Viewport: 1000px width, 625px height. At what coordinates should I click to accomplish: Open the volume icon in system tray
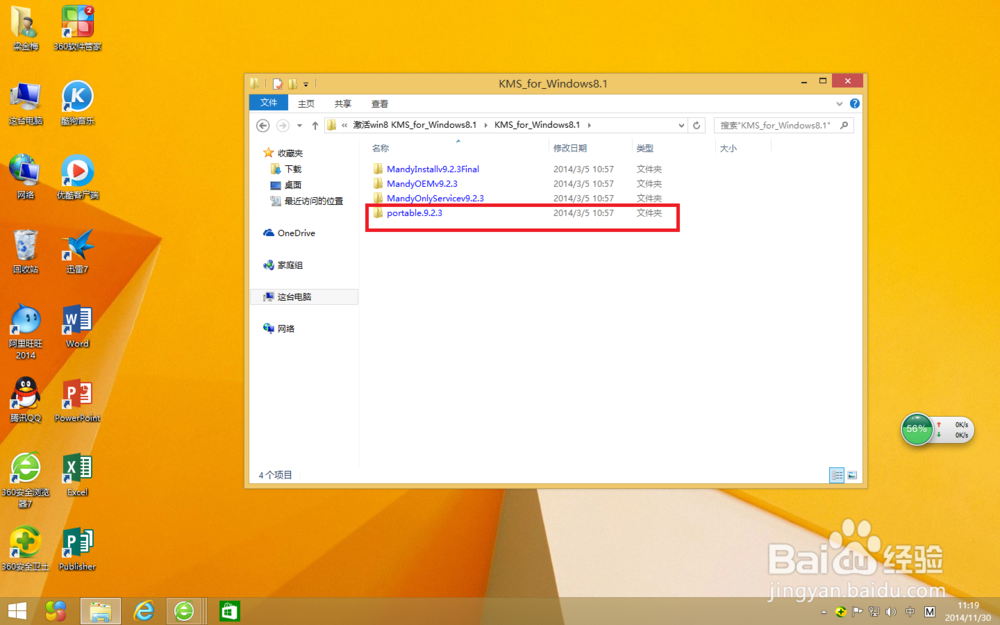click(889, 611)
